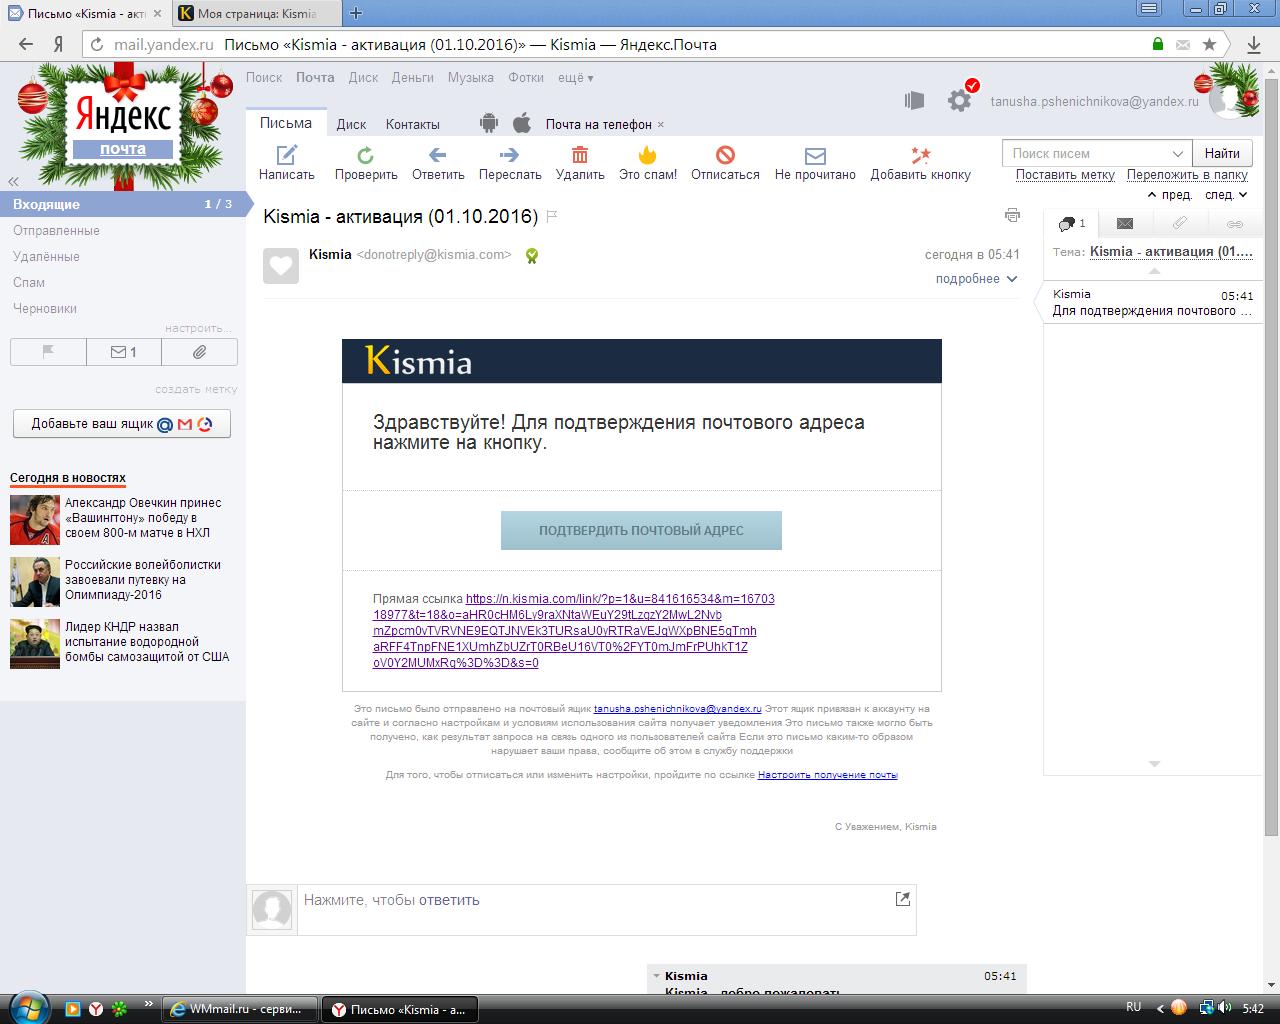The height and width of the screenshot is (1024, 1280).
Task: Bookmark the page with the star icon
Action: [1209, 44]
